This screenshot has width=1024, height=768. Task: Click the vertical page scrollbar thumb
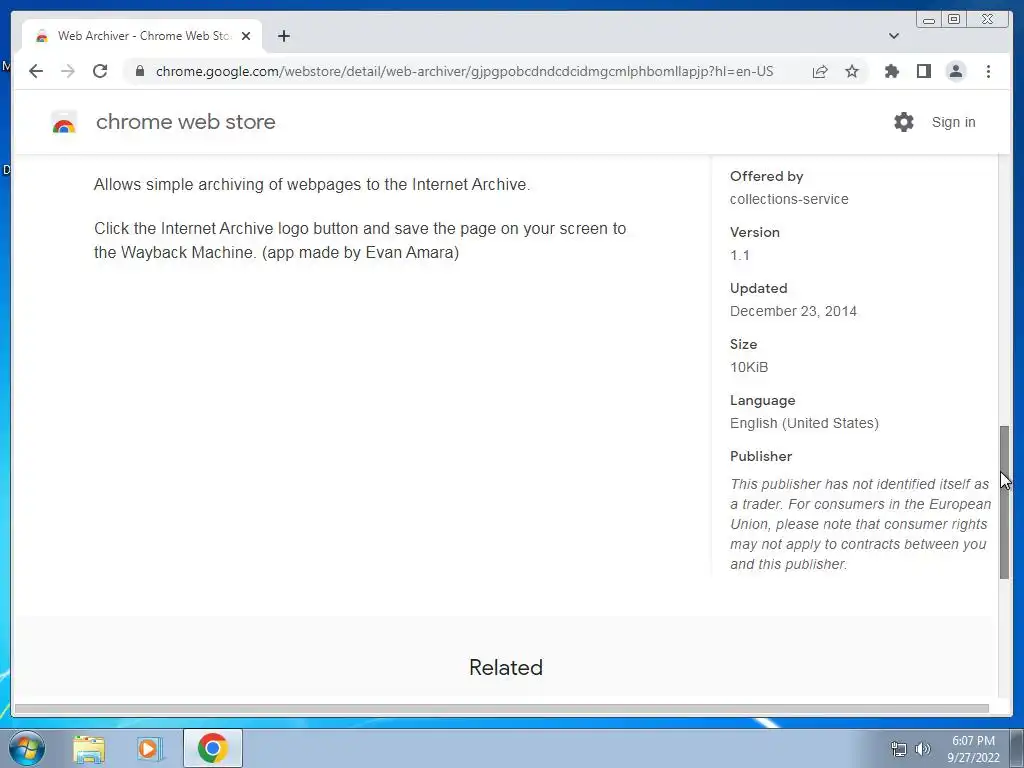[1004, 502]
